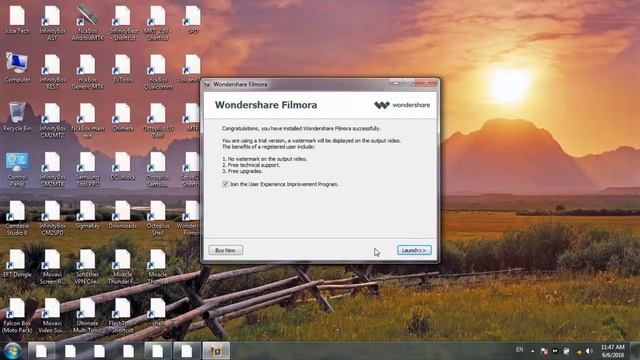
Task: Select the Camtasia Studio 8 desktop shortcut
Action: (17, 218)
